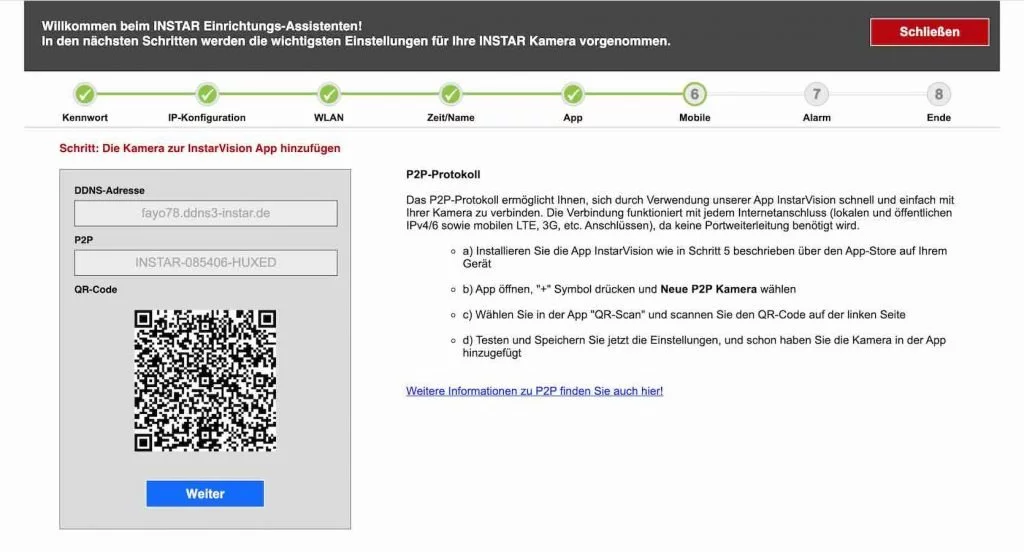Viewport: 1024px width, 552px height.
Task: Click the IP-Konfiguration step label
Action: click(207, 118)
